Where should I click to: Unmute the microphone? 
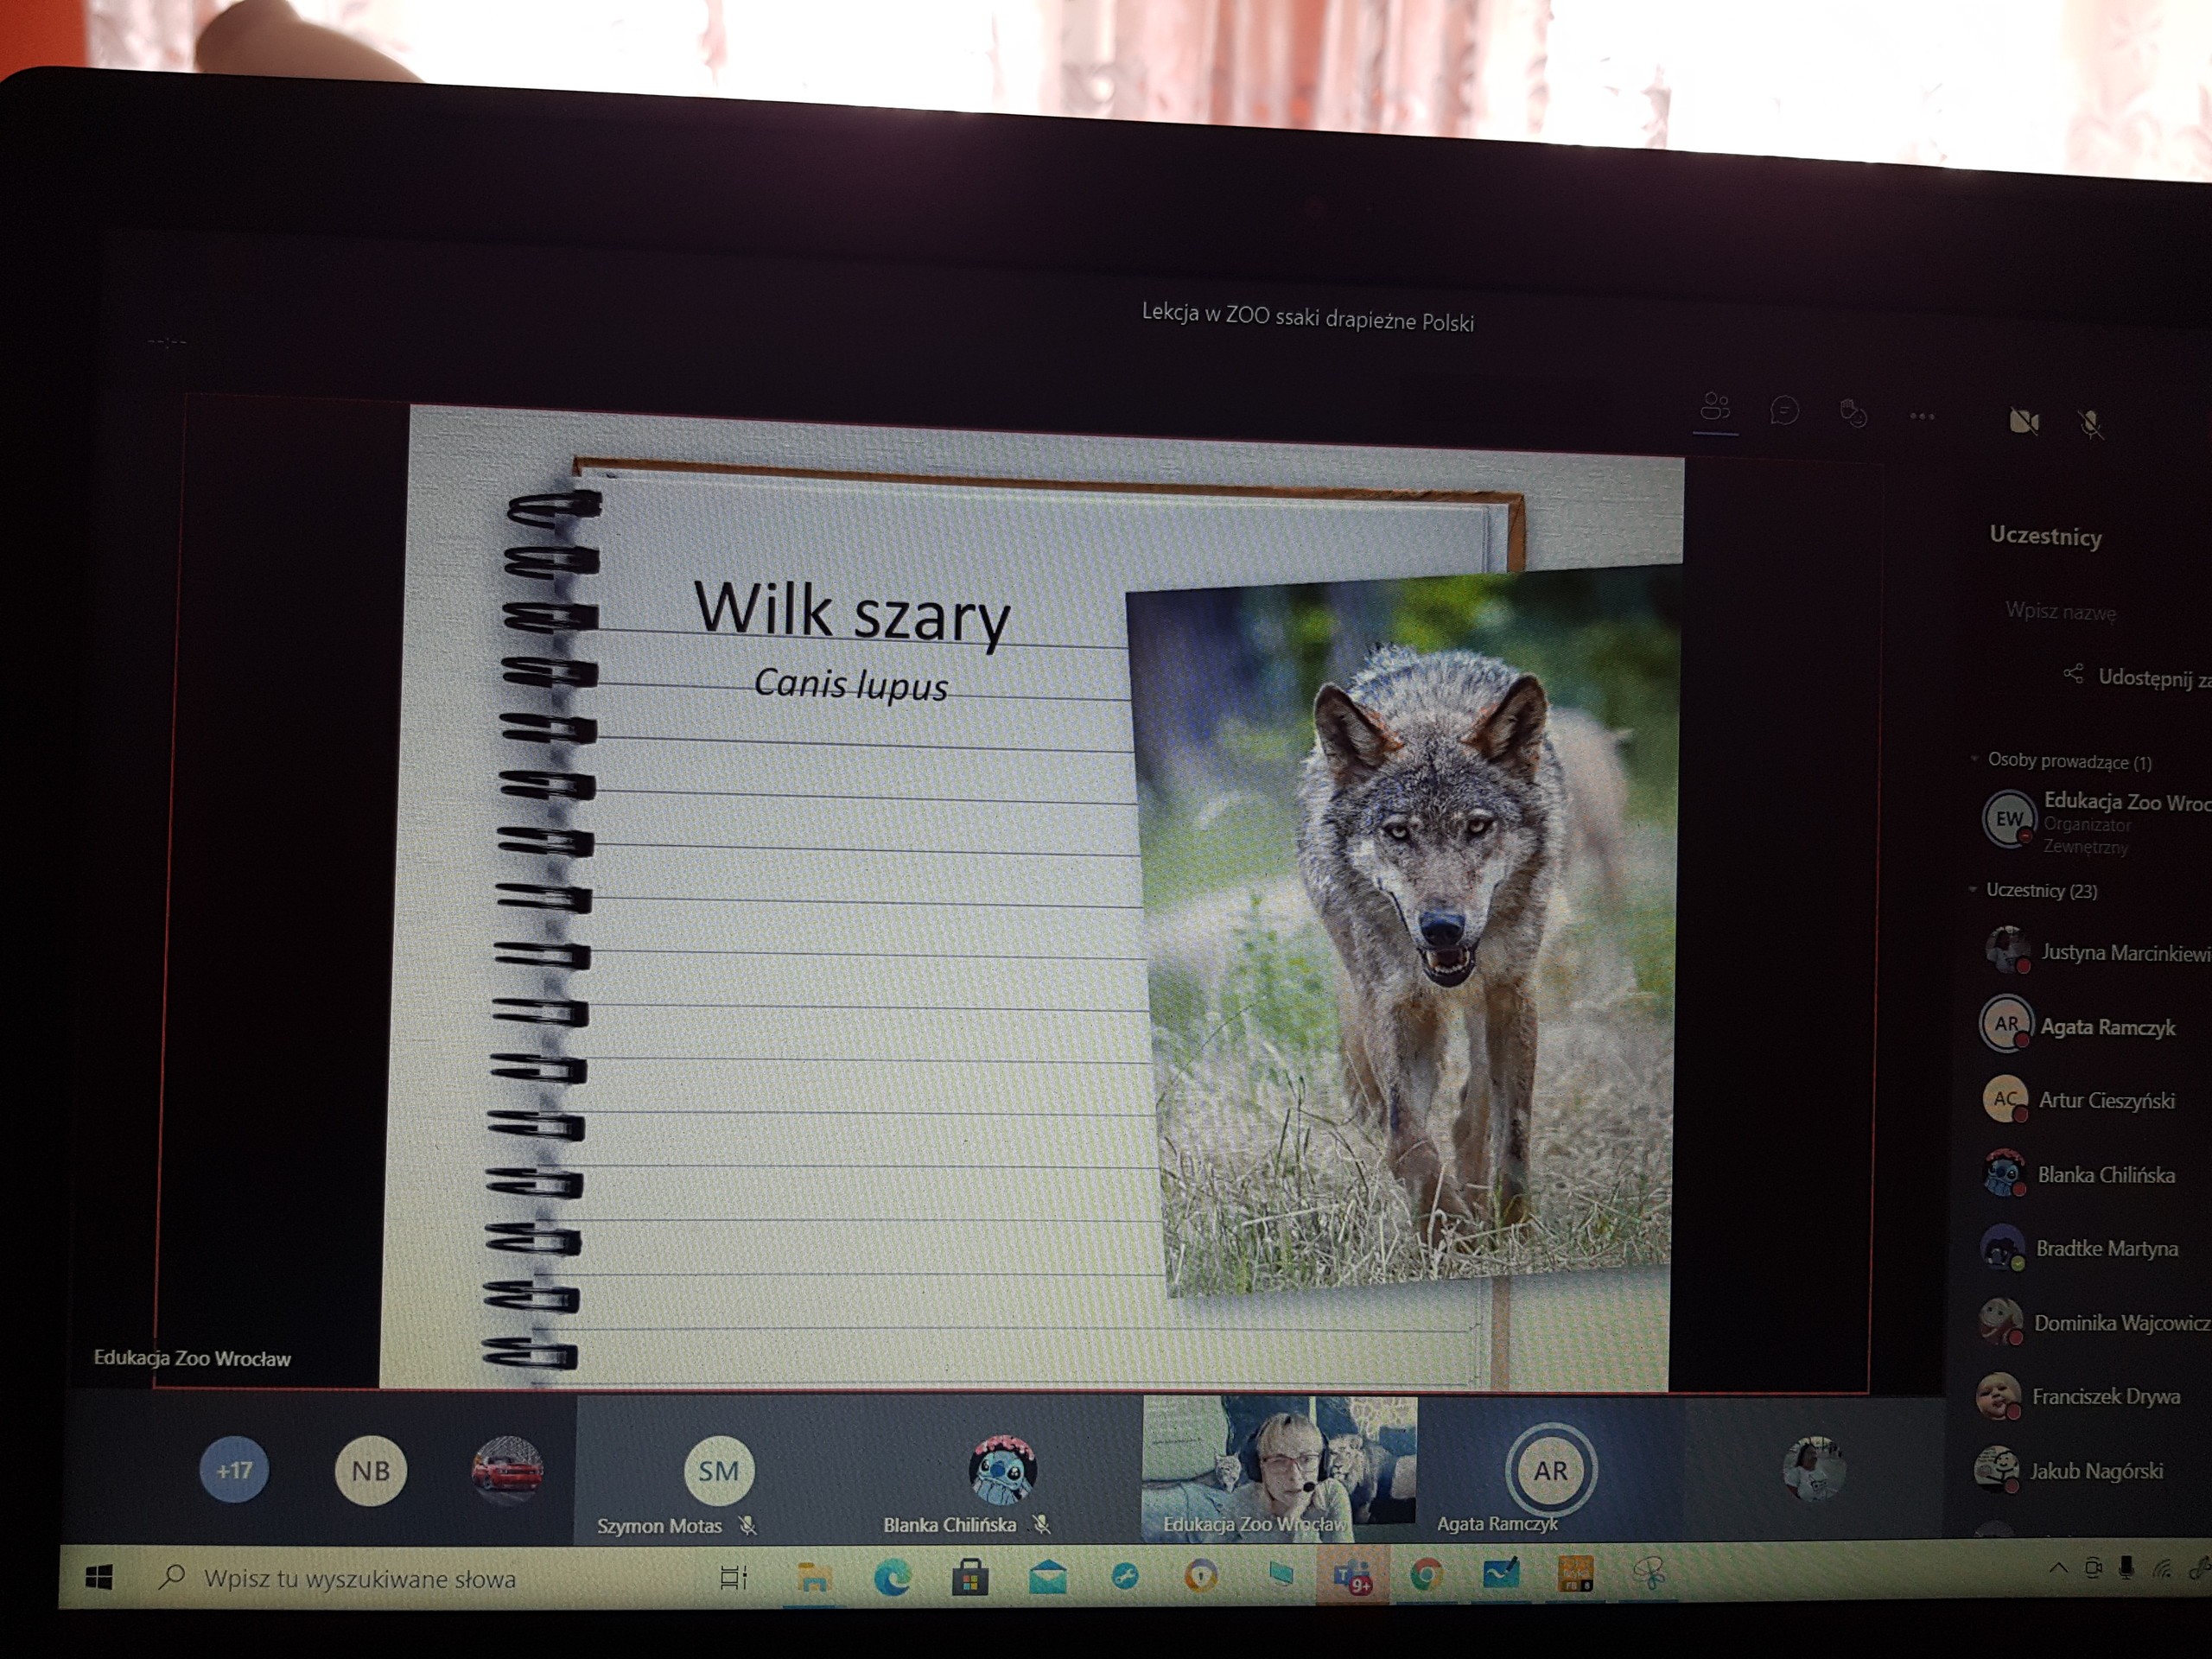(2090, 425)
